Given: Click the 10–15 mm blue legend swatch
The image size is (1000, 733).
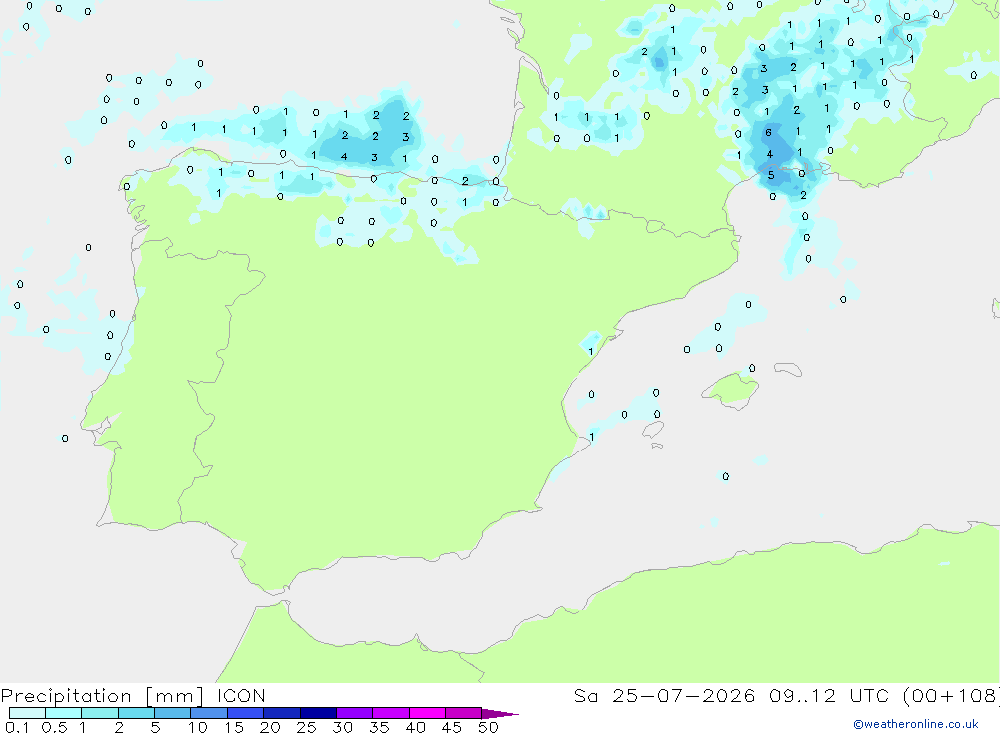Looking at the screenshot, I should pyautogui.click(x=209, y=713).
